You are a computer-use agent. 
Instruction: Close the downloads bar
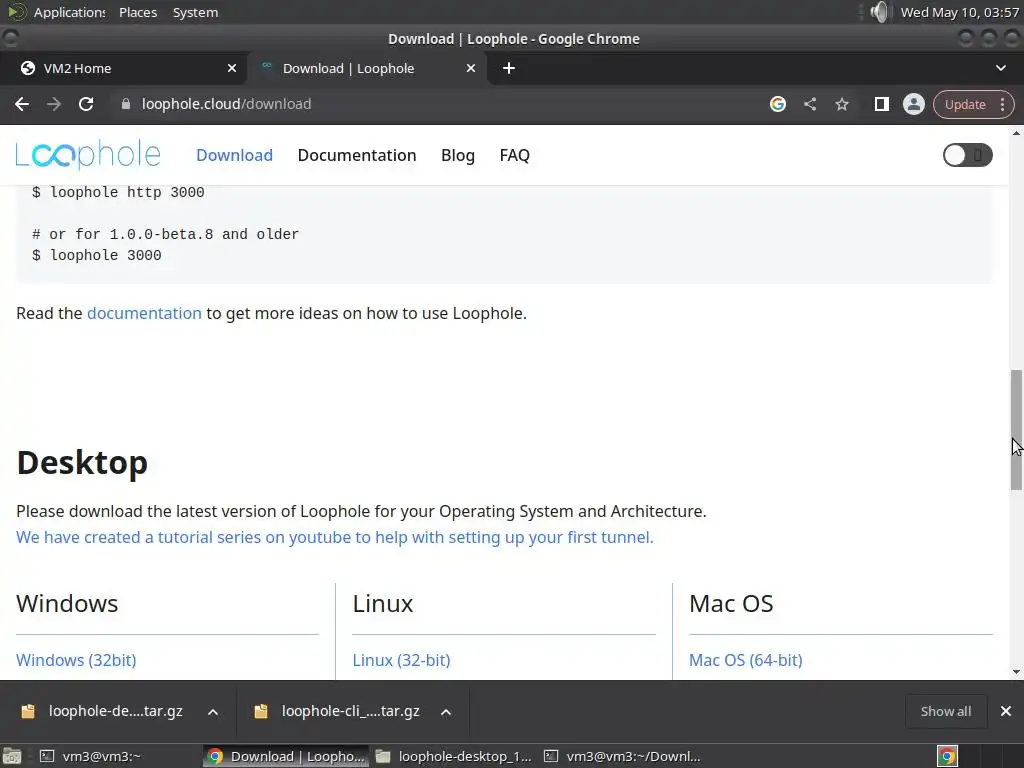(1006, 711)
